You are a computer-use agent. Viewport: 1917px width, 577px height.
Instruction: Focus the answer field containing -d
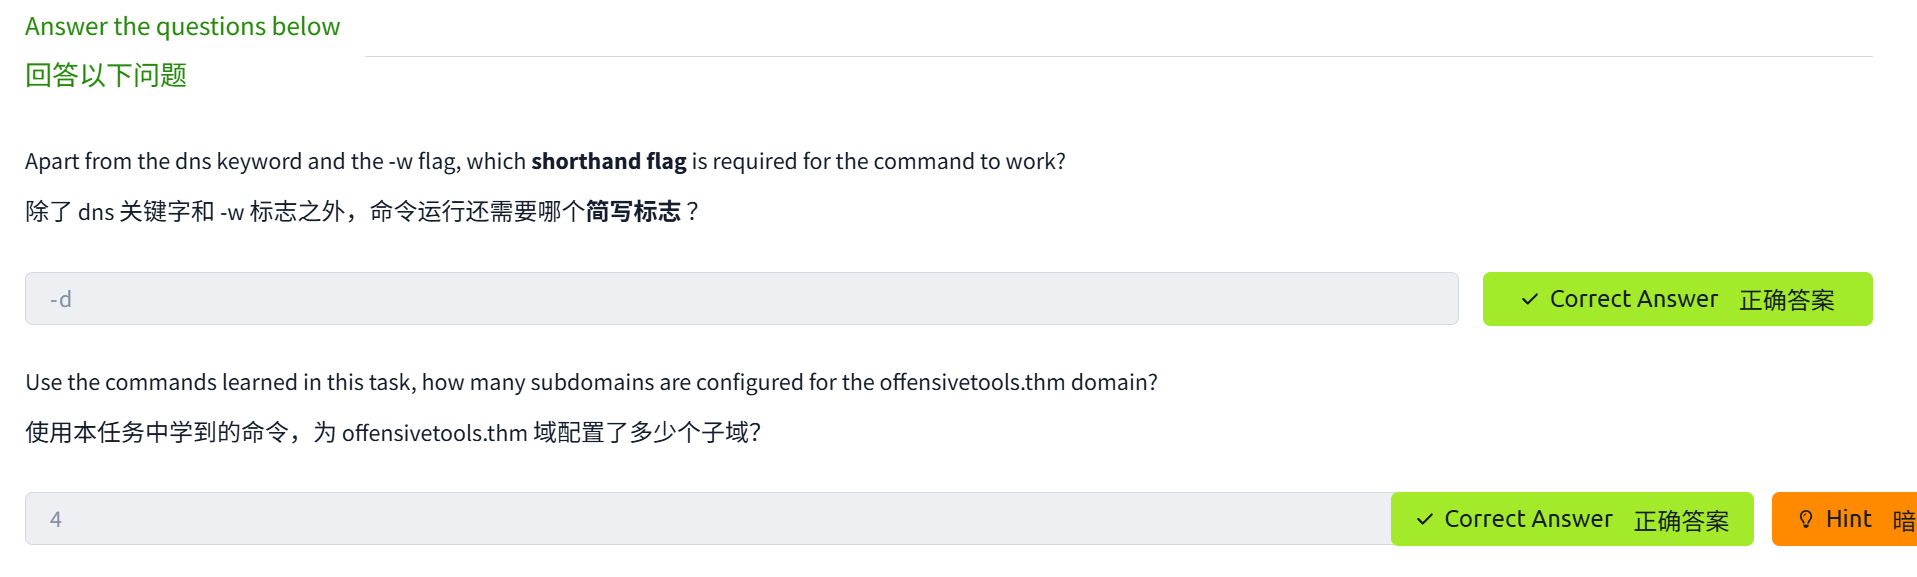pyautogui.click(x=741, y=299)
